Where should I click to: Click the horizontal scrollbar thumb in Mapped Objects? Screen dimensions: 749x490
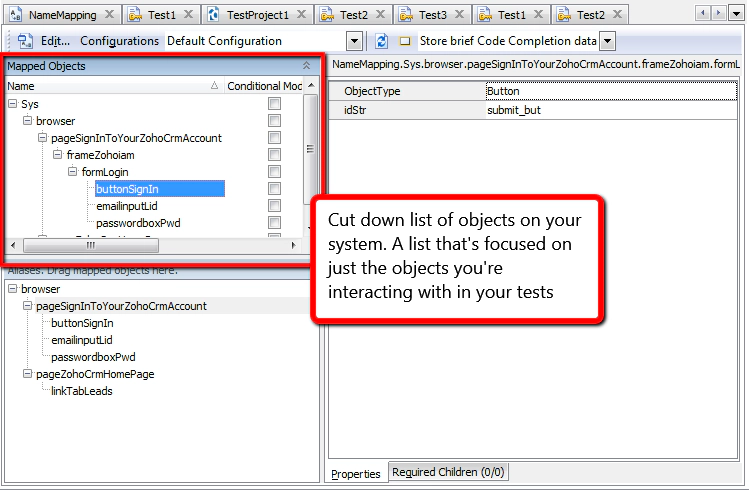(91, 245)
